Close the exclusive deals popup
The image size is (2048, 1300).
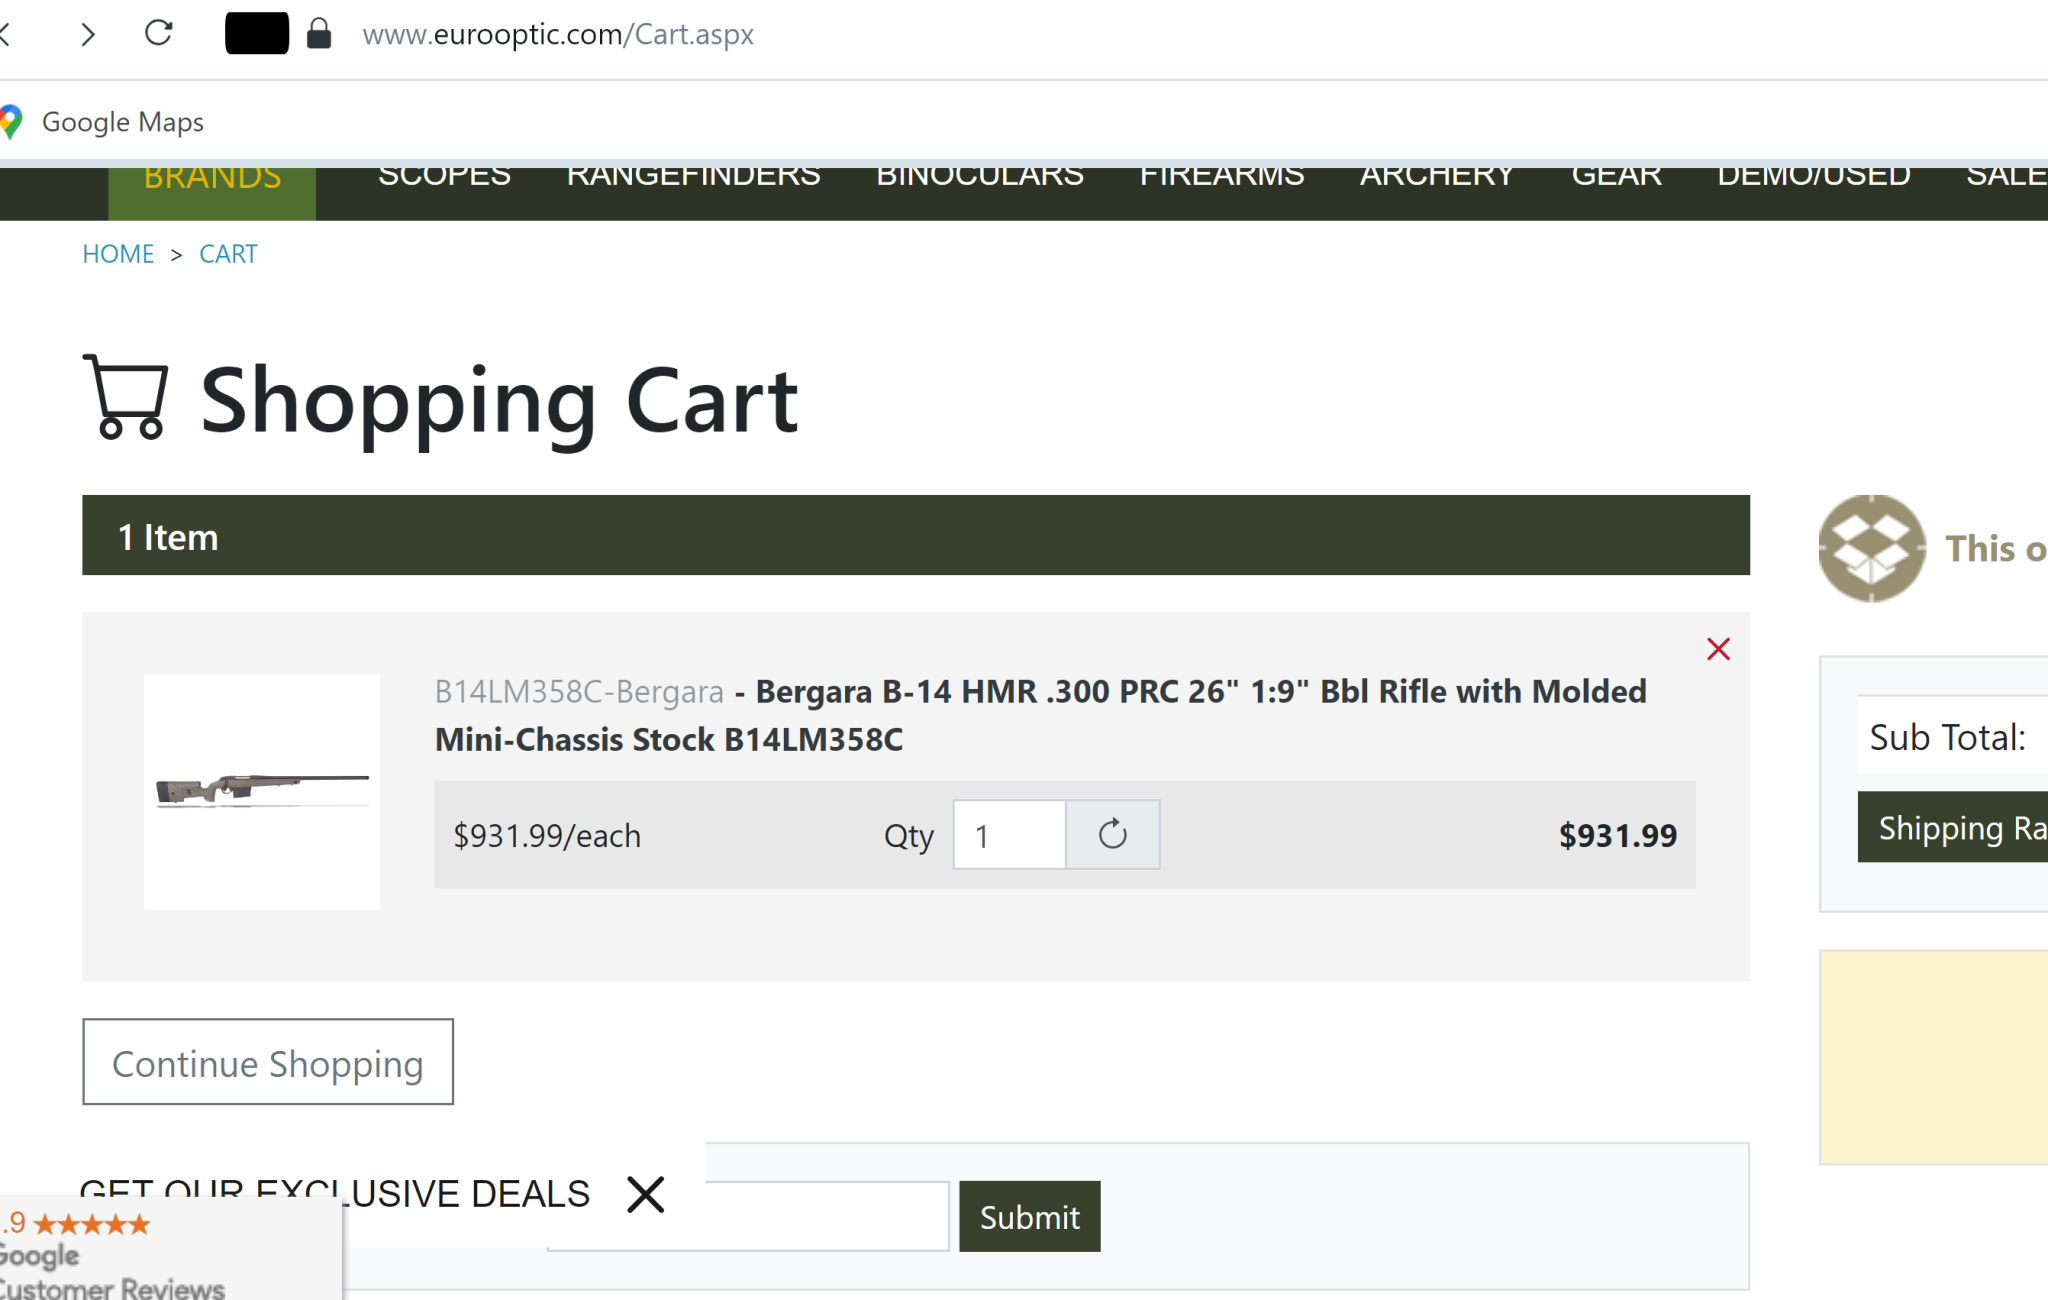click(x=646, y=1194)
